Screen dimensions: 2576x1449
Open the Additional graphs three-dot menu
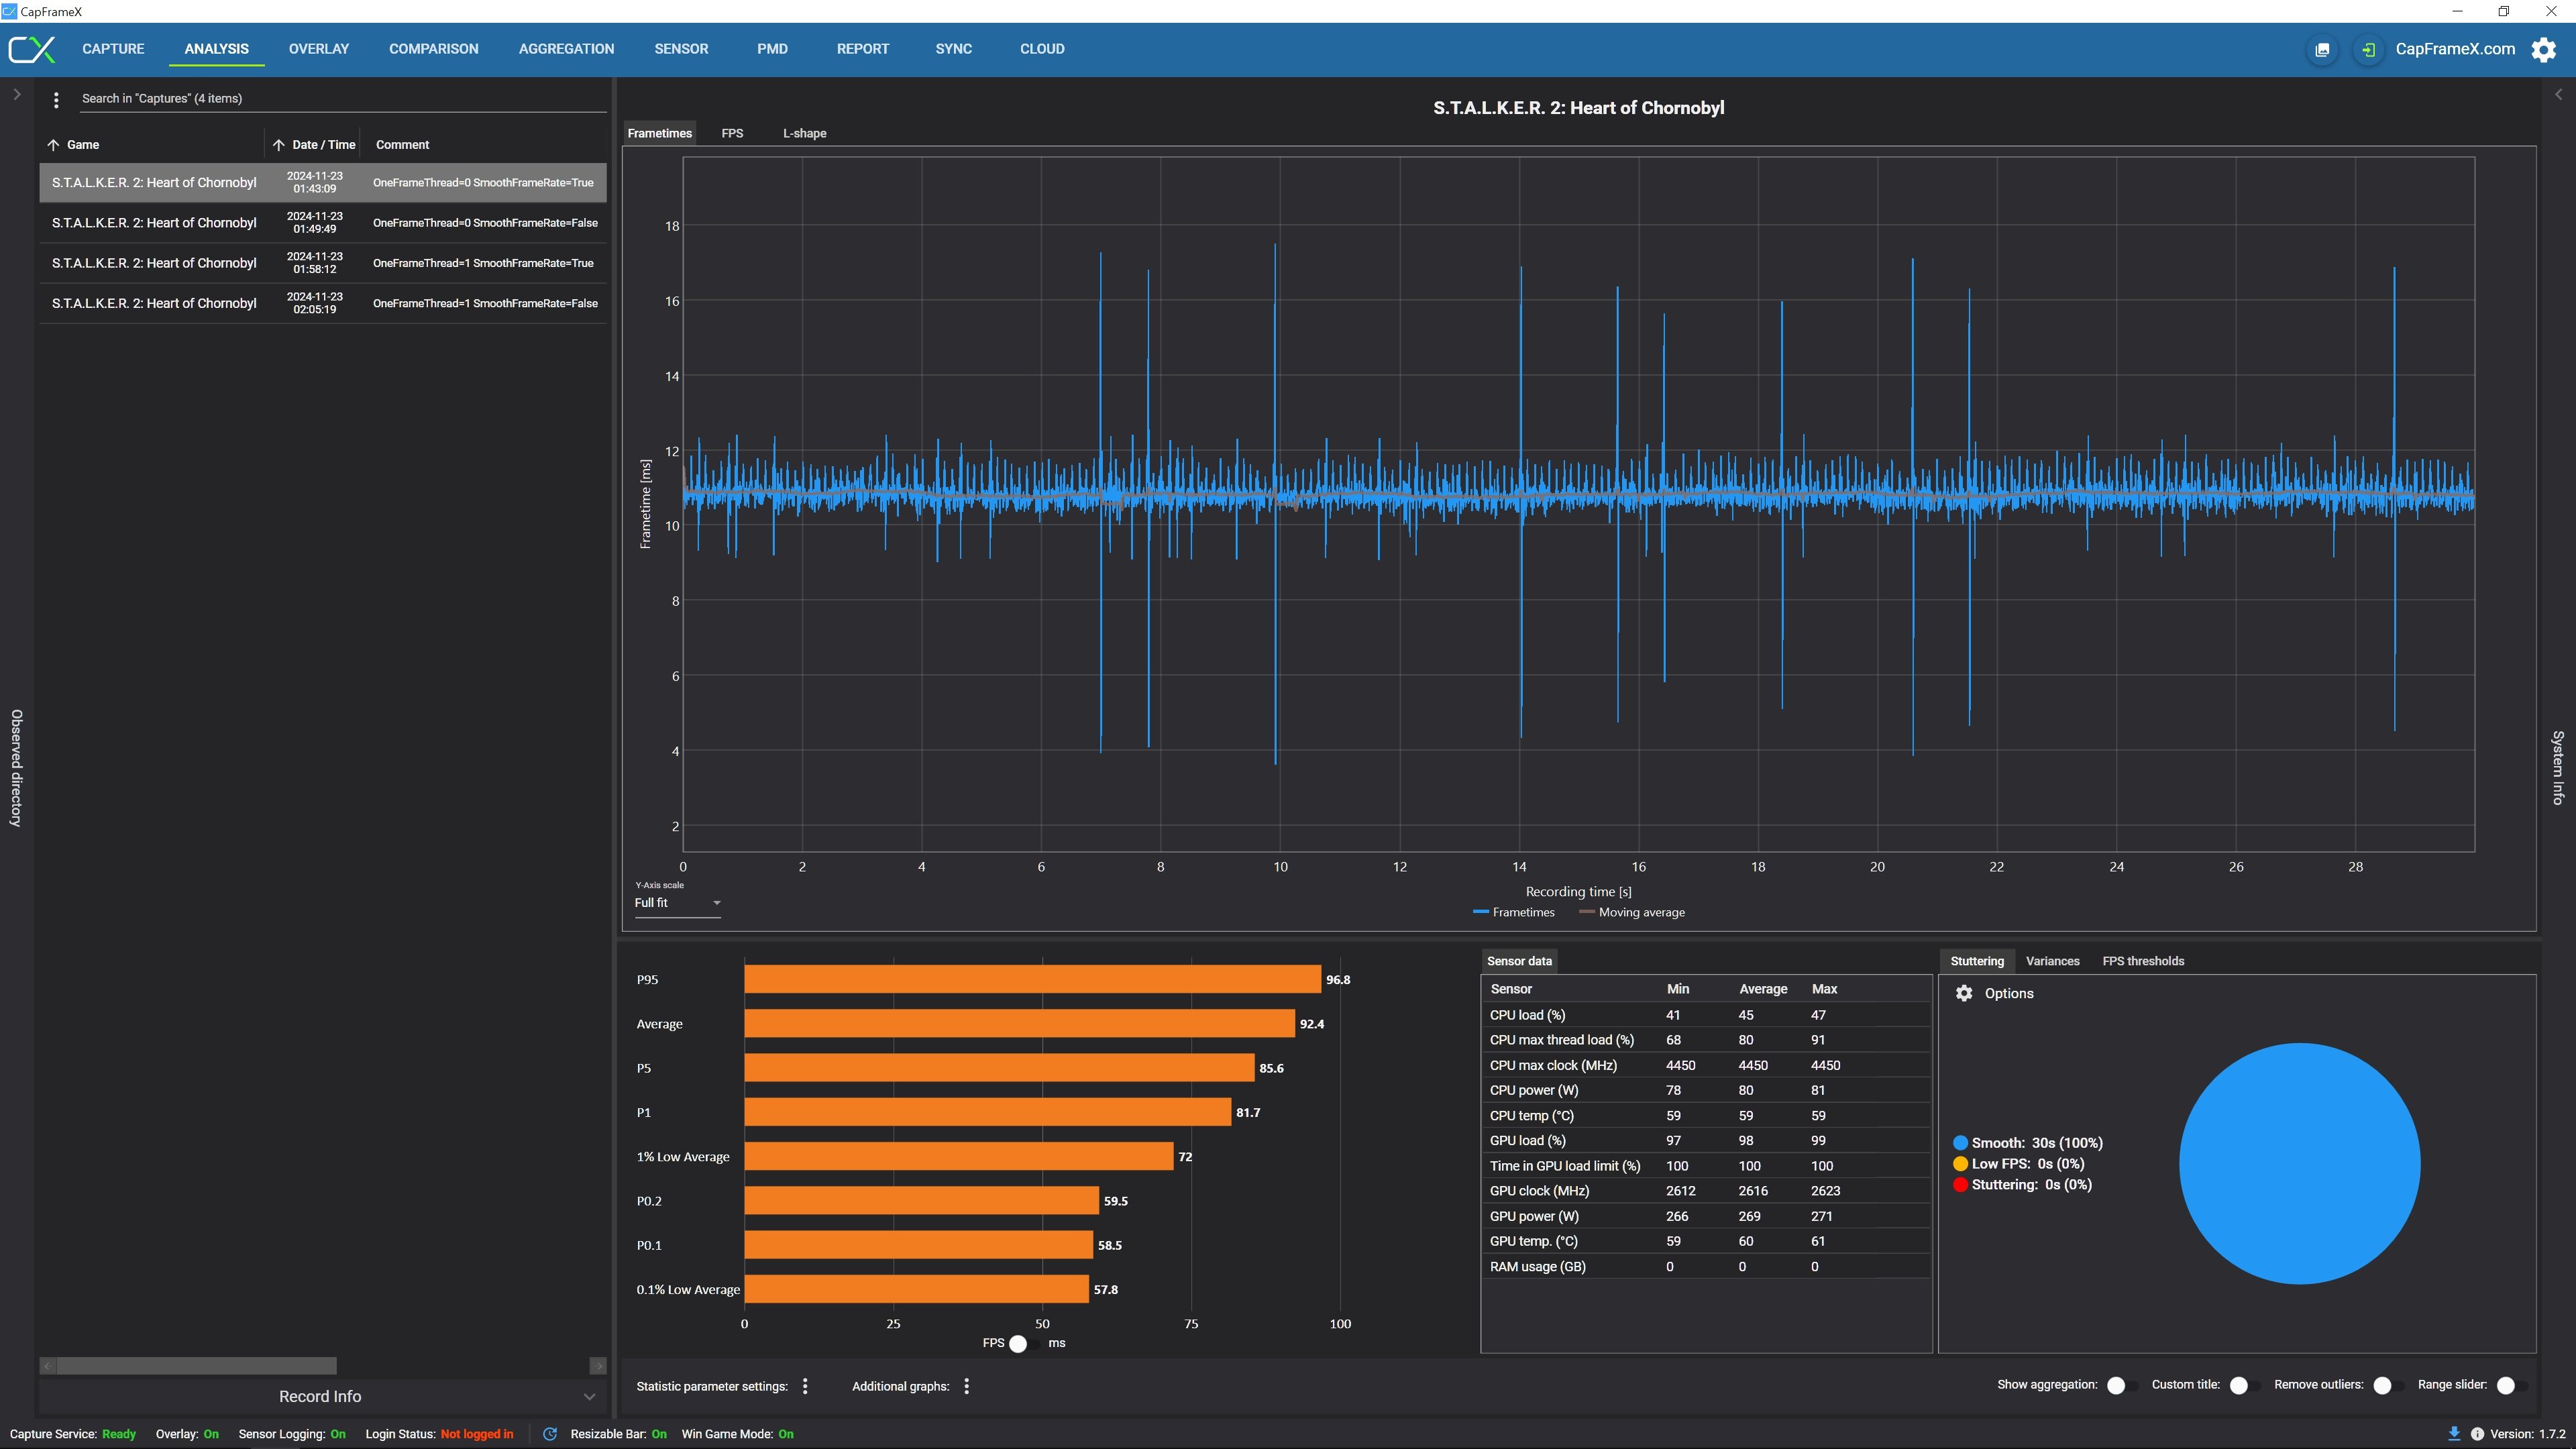click(x=966, y=1386)
